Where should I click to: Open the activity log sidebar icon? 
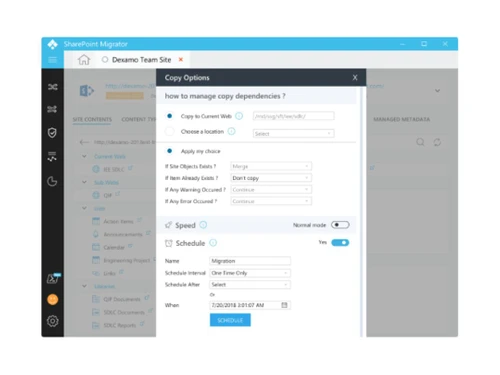pyautogui.click(x=52, y=156)
